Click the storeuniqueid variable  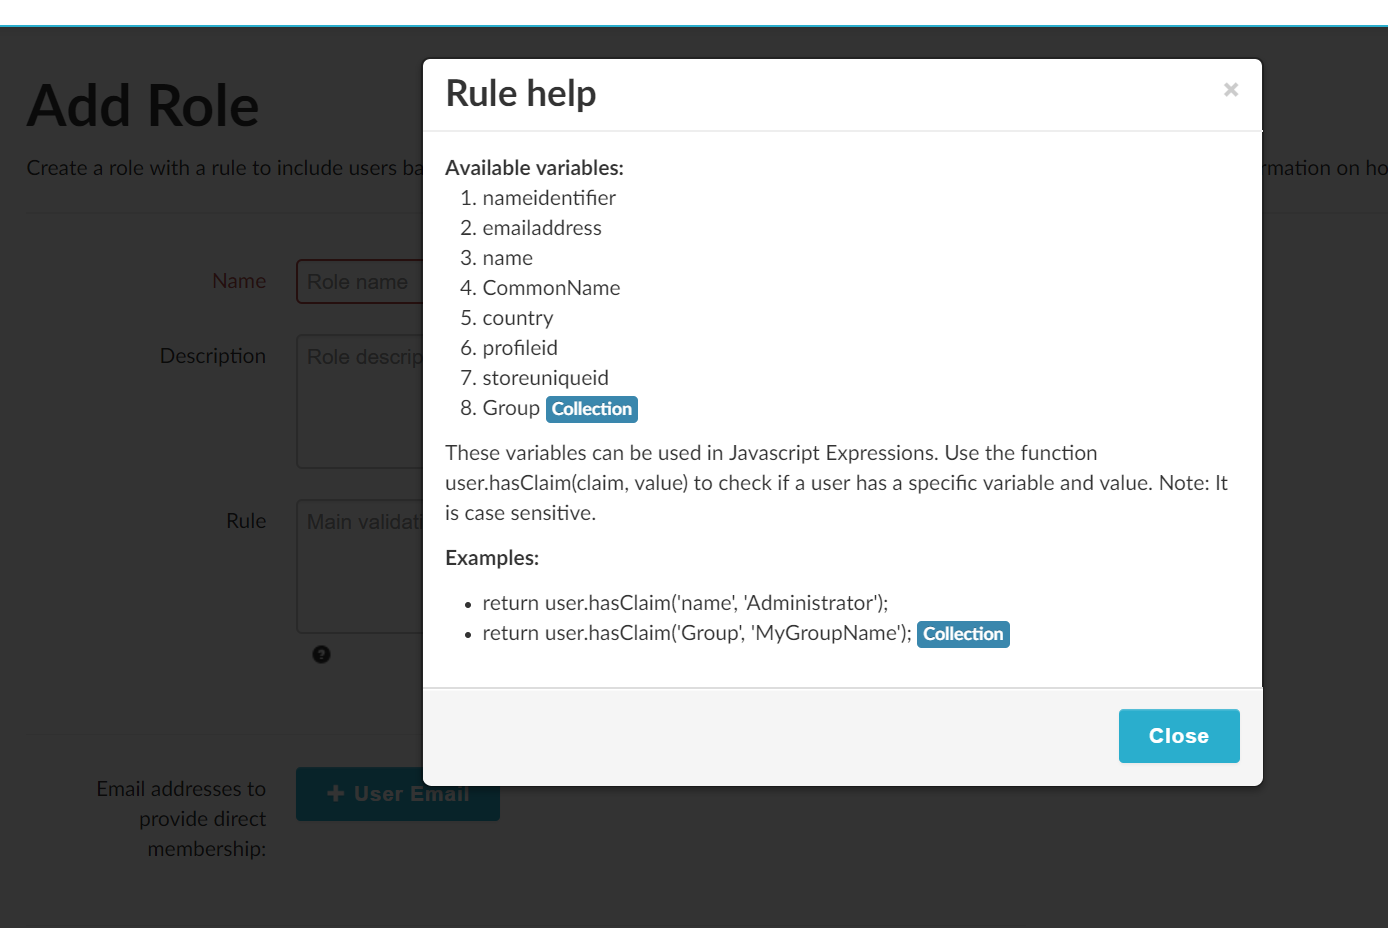545,377
